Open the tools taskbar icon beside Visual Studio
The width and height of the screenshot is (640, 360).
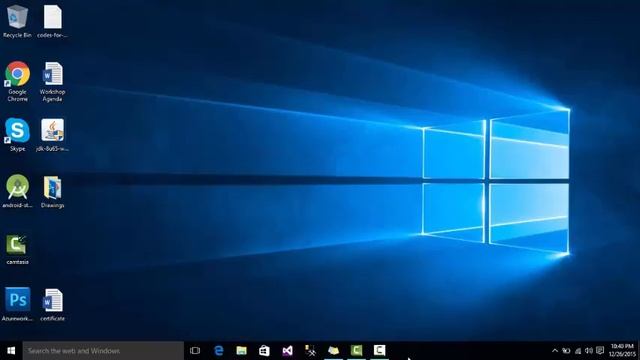coord(310,351)
